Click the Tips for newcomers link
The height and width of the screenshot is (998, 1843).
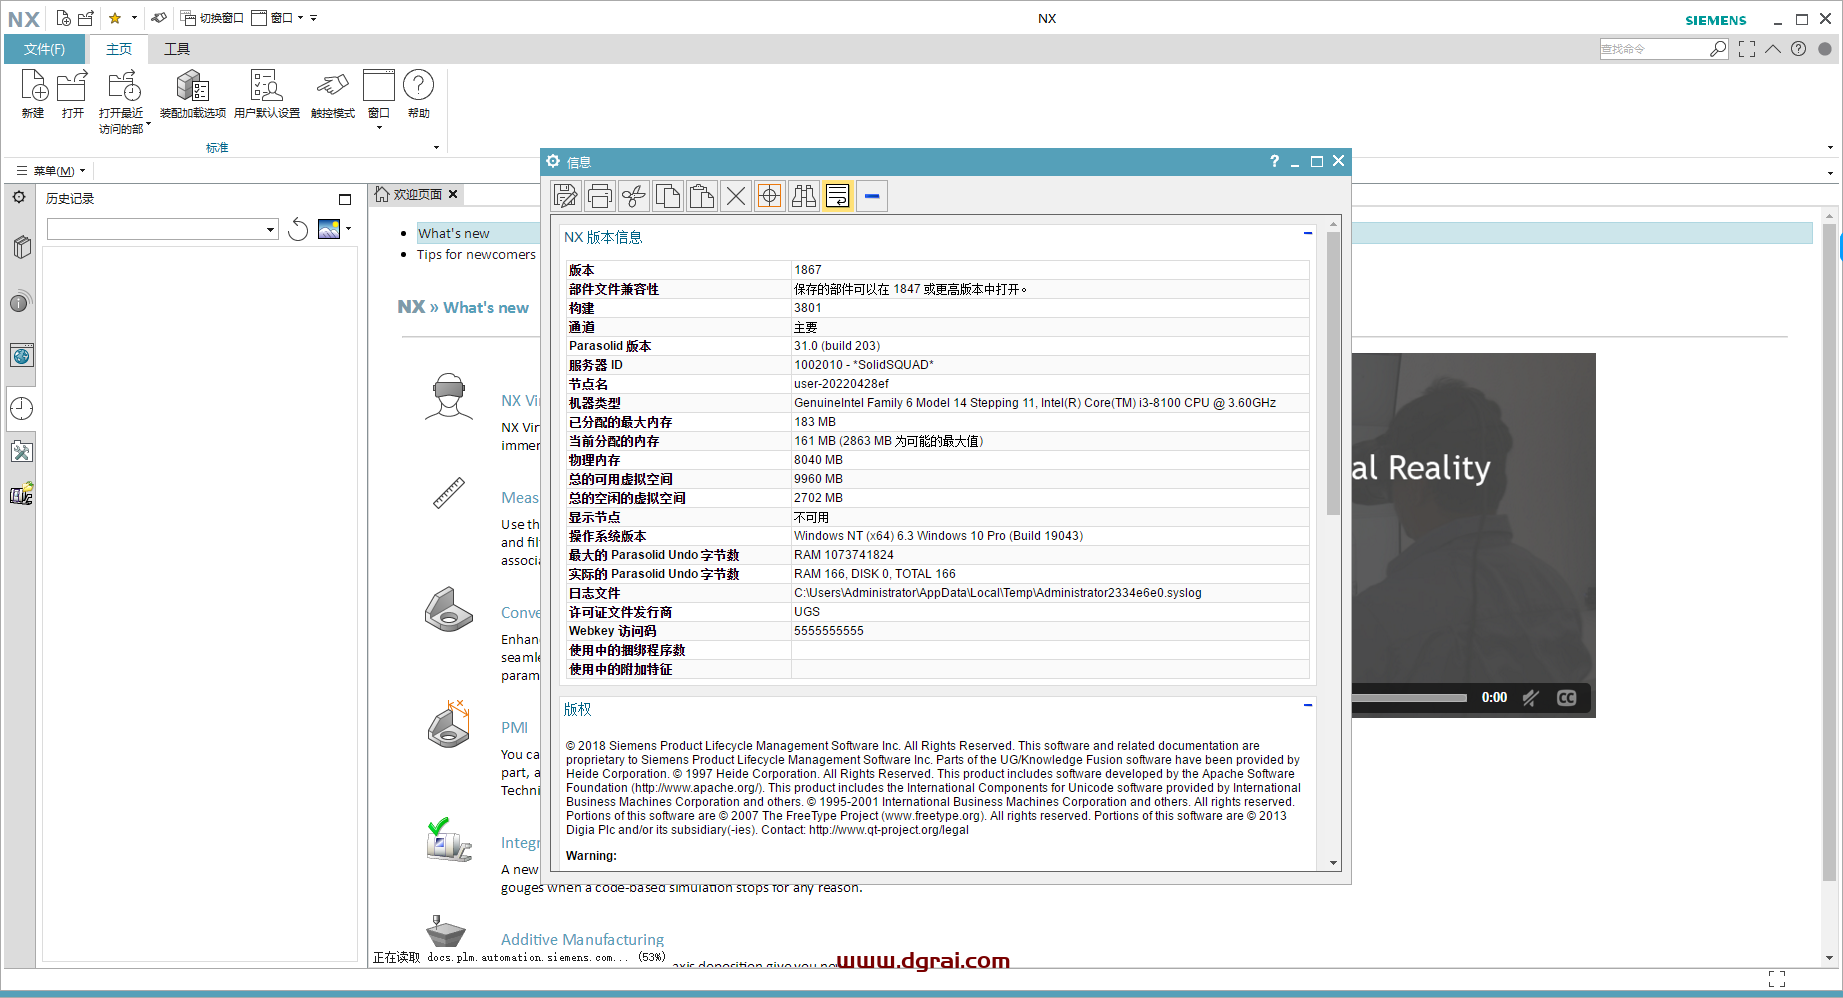[476, 254]
